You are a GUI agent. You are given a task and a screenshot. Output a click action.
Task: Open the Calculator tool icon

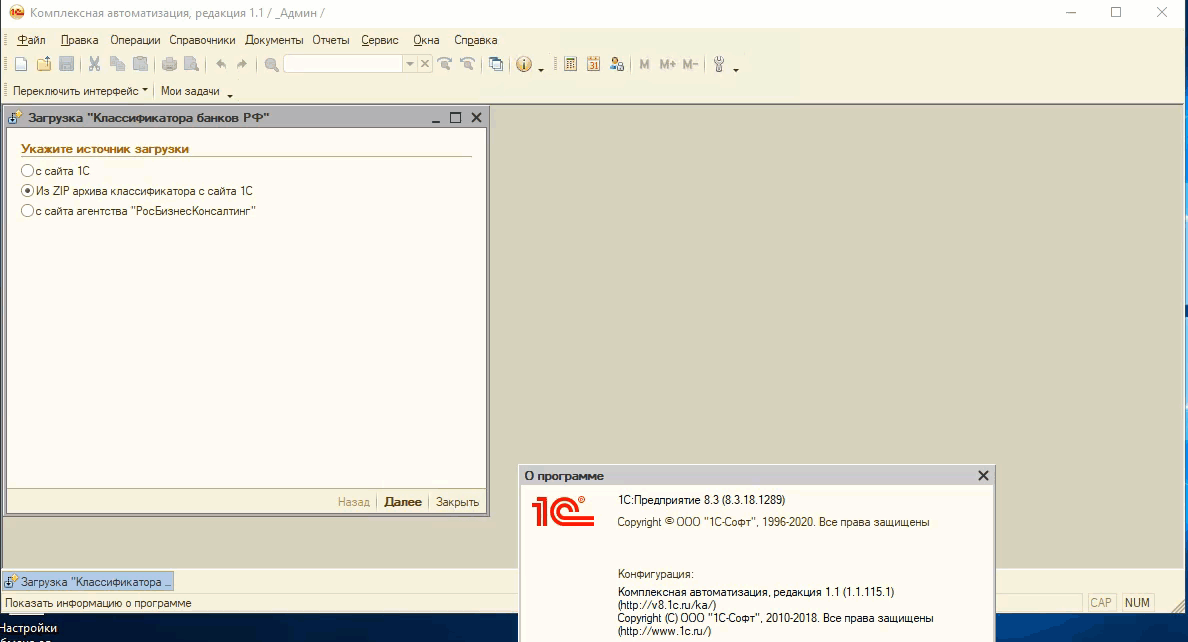pyautogui.click(x=571, y=64)
